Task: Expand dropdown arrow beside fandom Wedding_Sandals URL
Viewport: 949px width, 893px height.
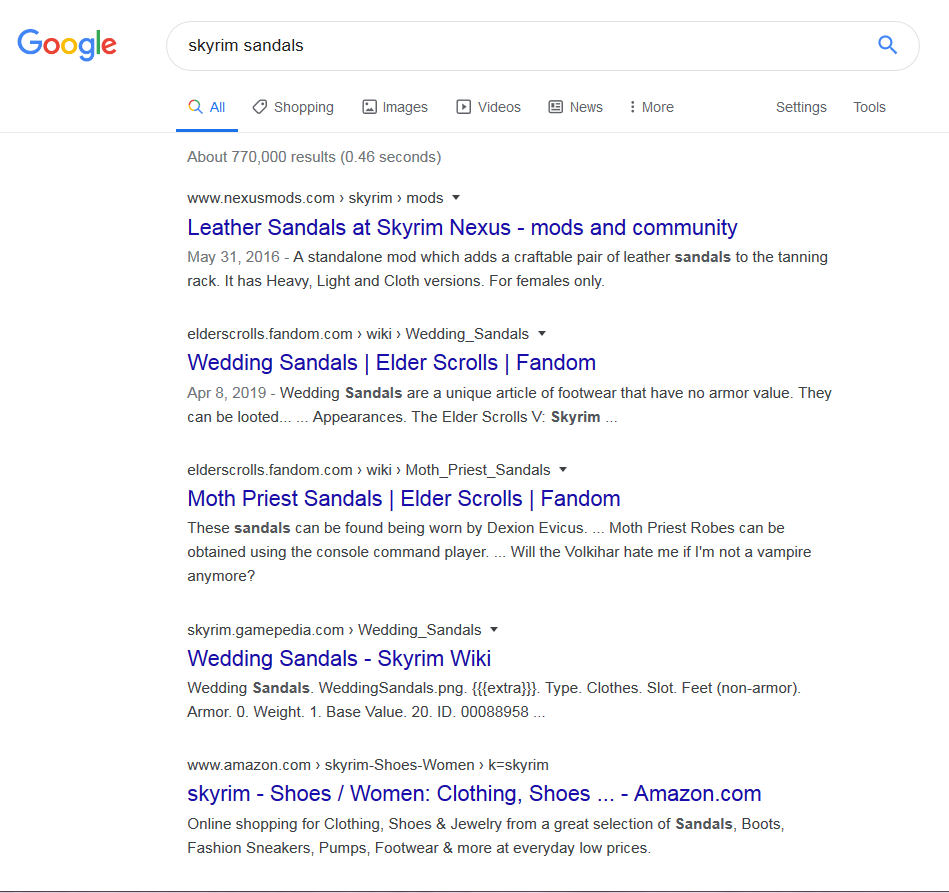Action: pyautogui.click(x=542, y=334)
